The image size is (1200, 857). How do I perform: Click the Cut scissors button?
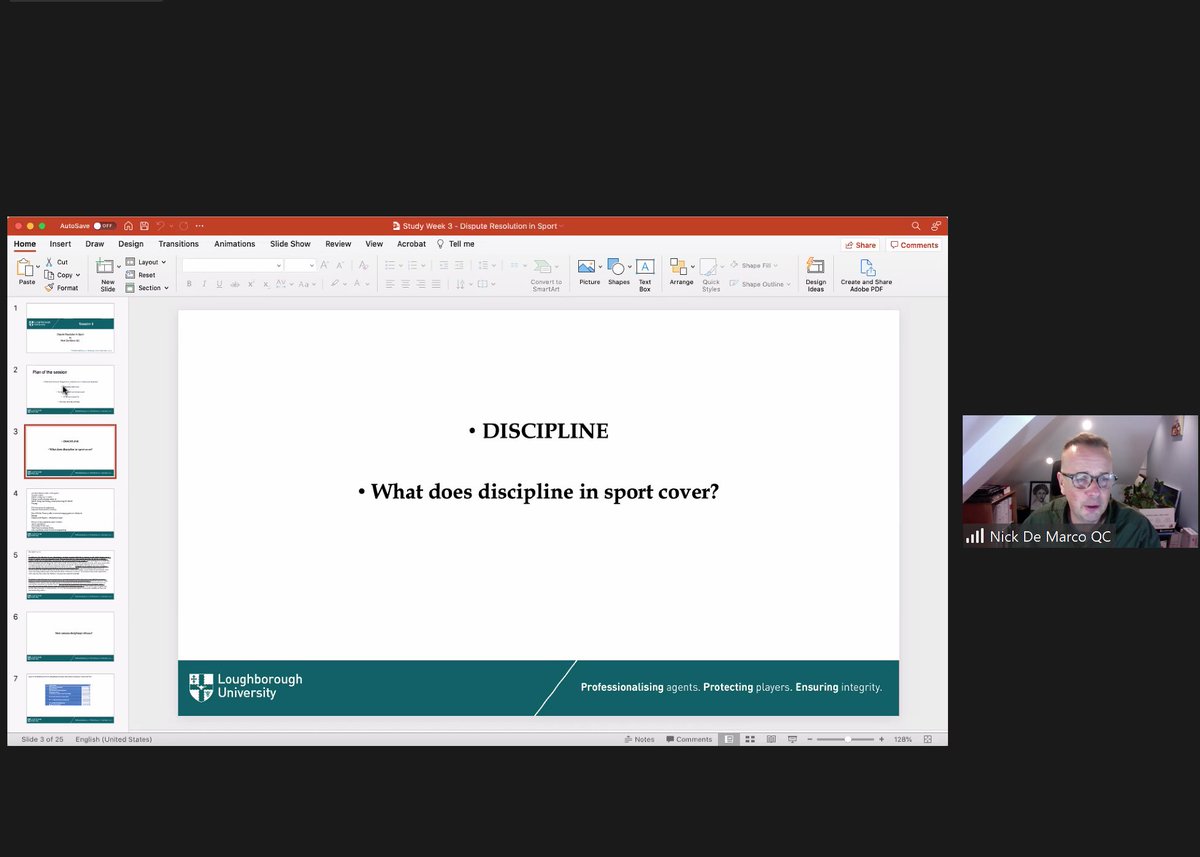[56, 262]
